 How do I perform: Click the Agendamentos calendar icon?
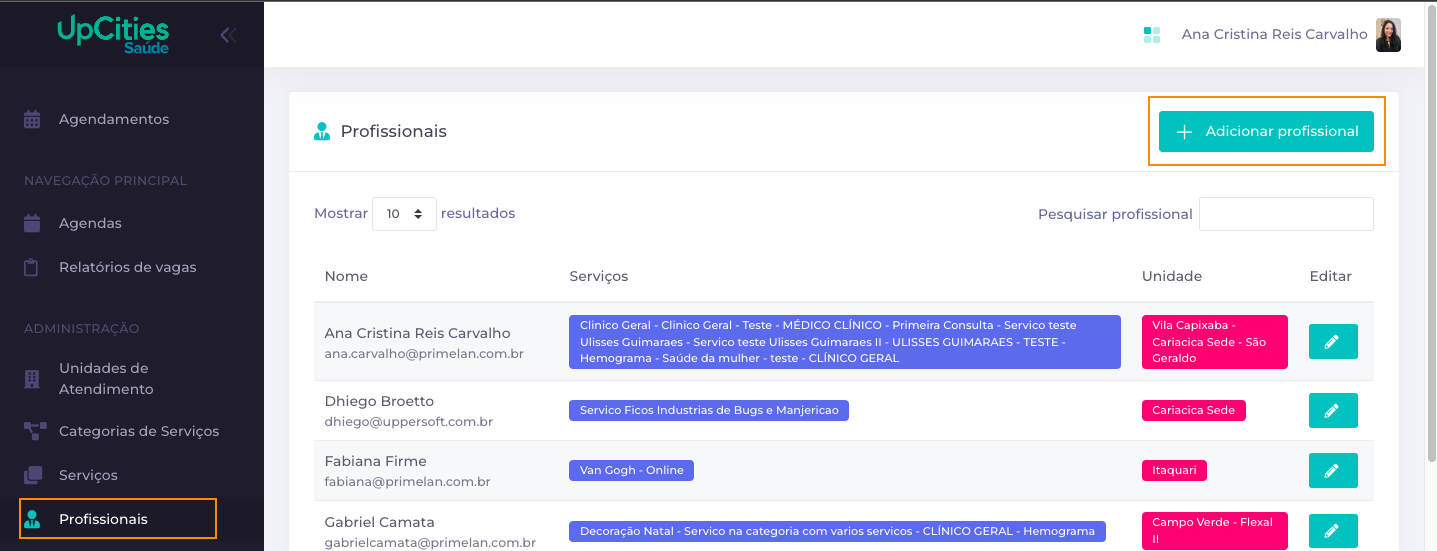(32, 119)
